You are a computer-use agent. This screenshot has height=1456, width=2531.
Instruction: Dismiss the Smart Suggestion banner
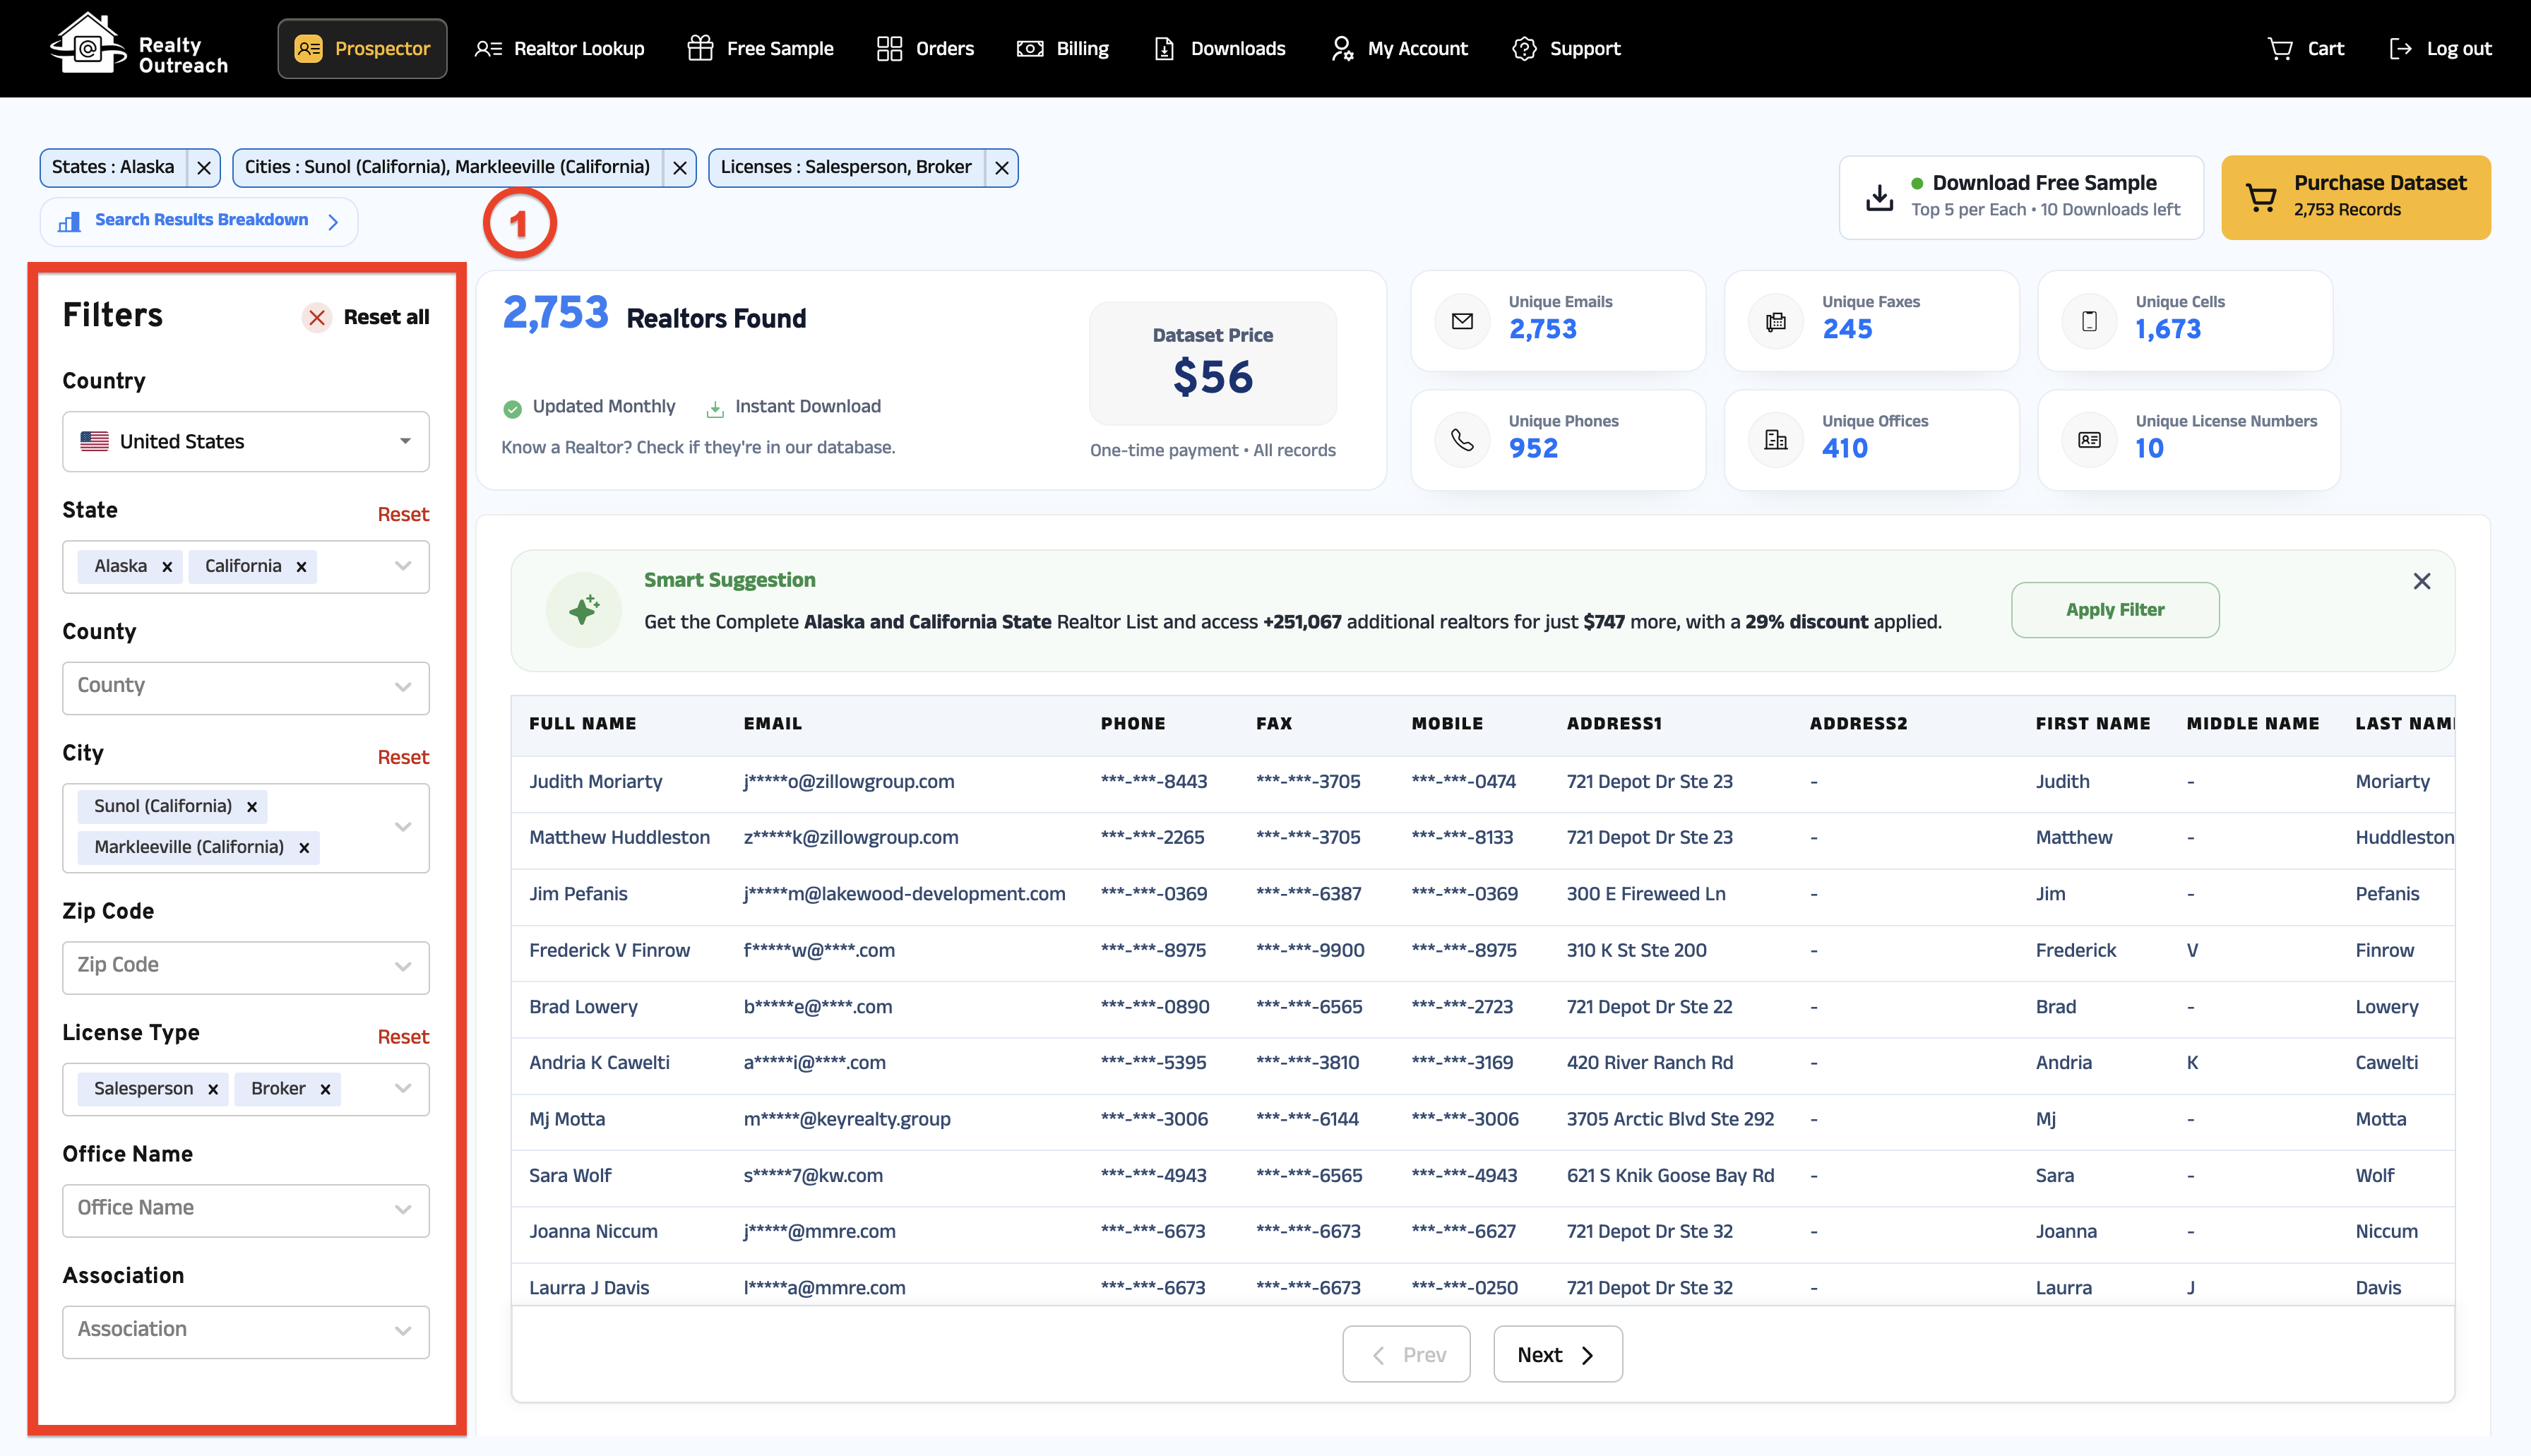[x=2421, y=581]
